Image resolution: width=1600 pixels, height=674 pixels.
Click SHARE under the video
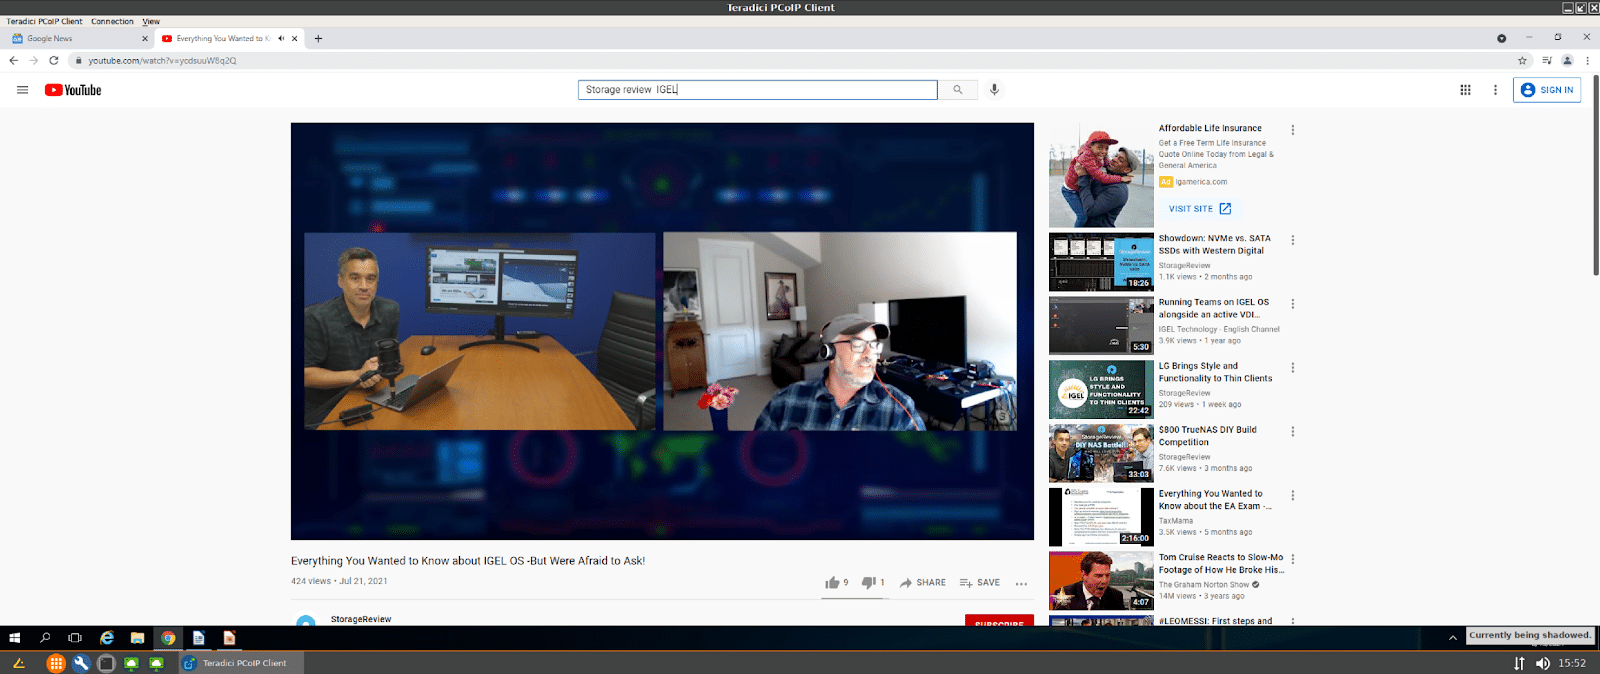point(922,582)
